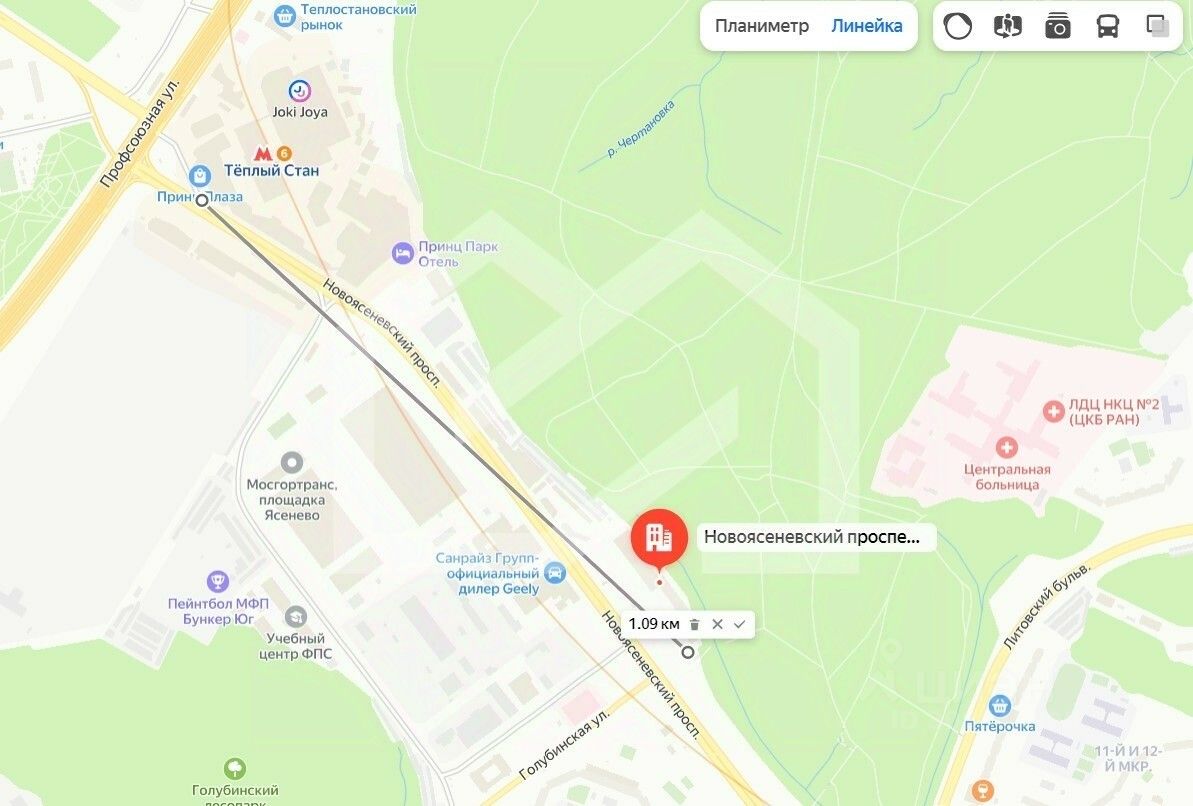This screenshot has width=1193, height=806.
Task: Confirm ruler measurement with checkmark
Action: click(x=740, y=624)
